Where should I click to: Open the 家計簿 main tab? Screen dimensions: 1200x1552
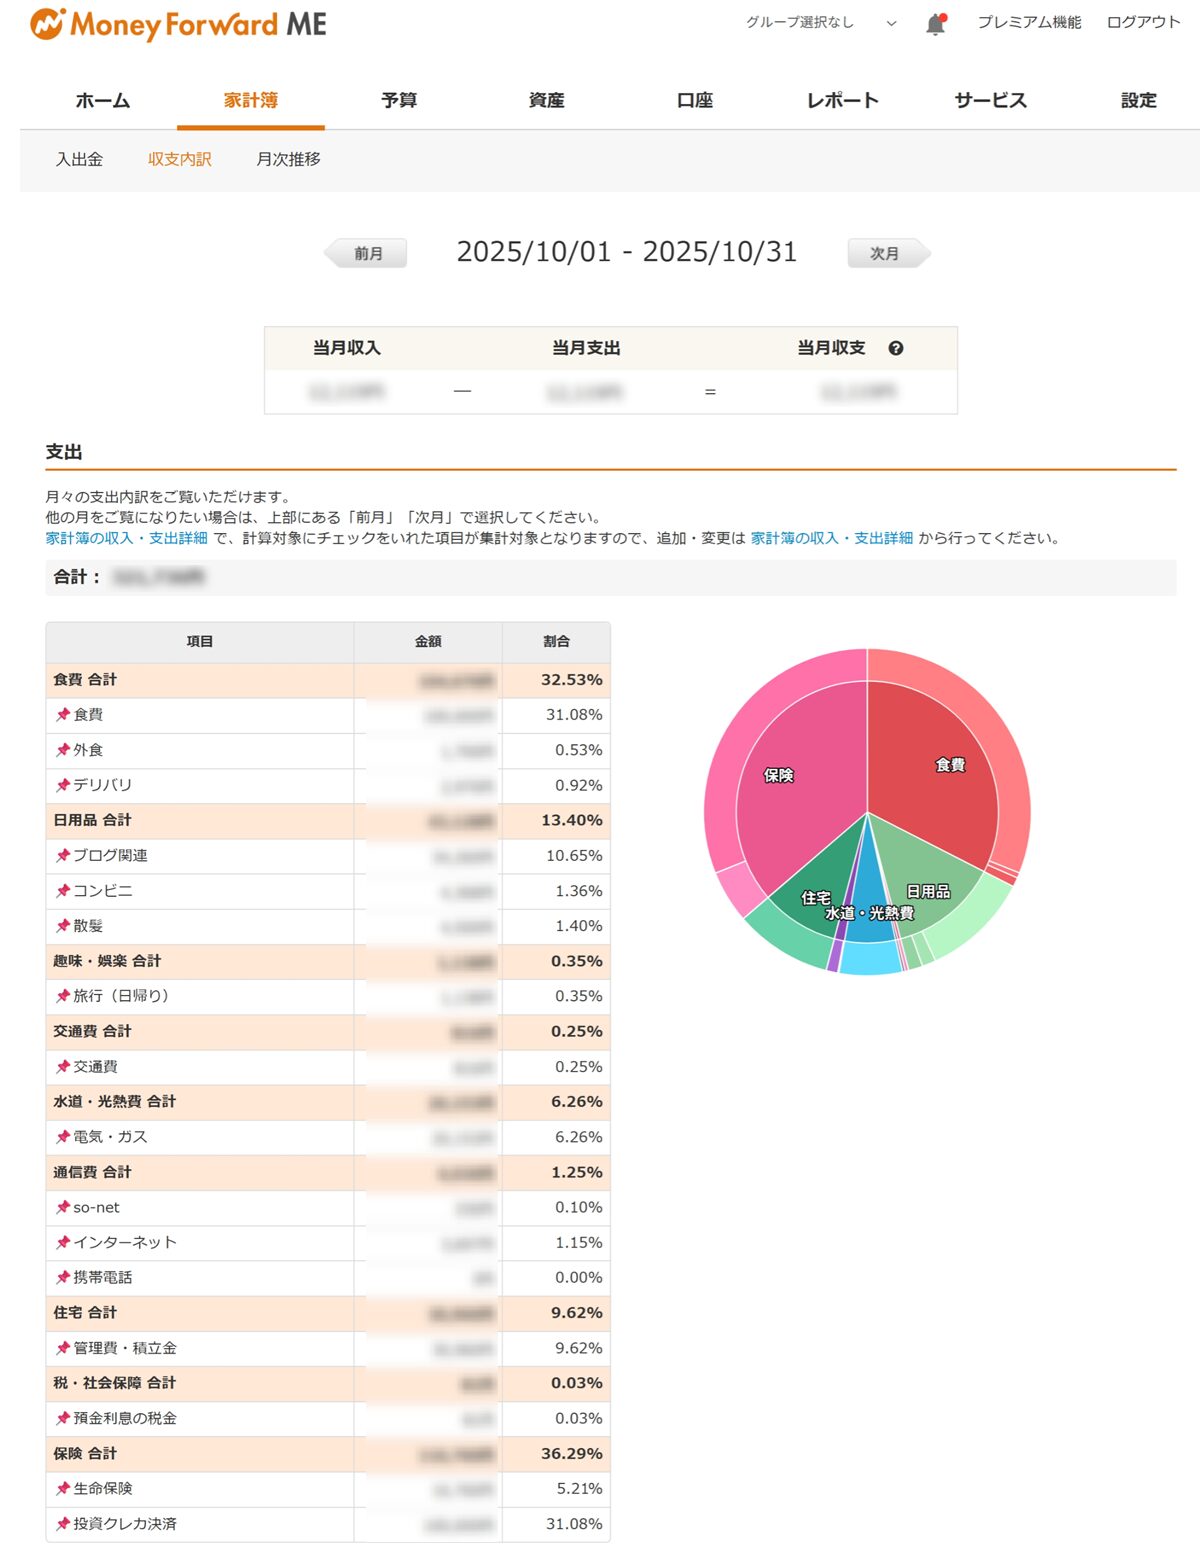[x=250, y=100]
